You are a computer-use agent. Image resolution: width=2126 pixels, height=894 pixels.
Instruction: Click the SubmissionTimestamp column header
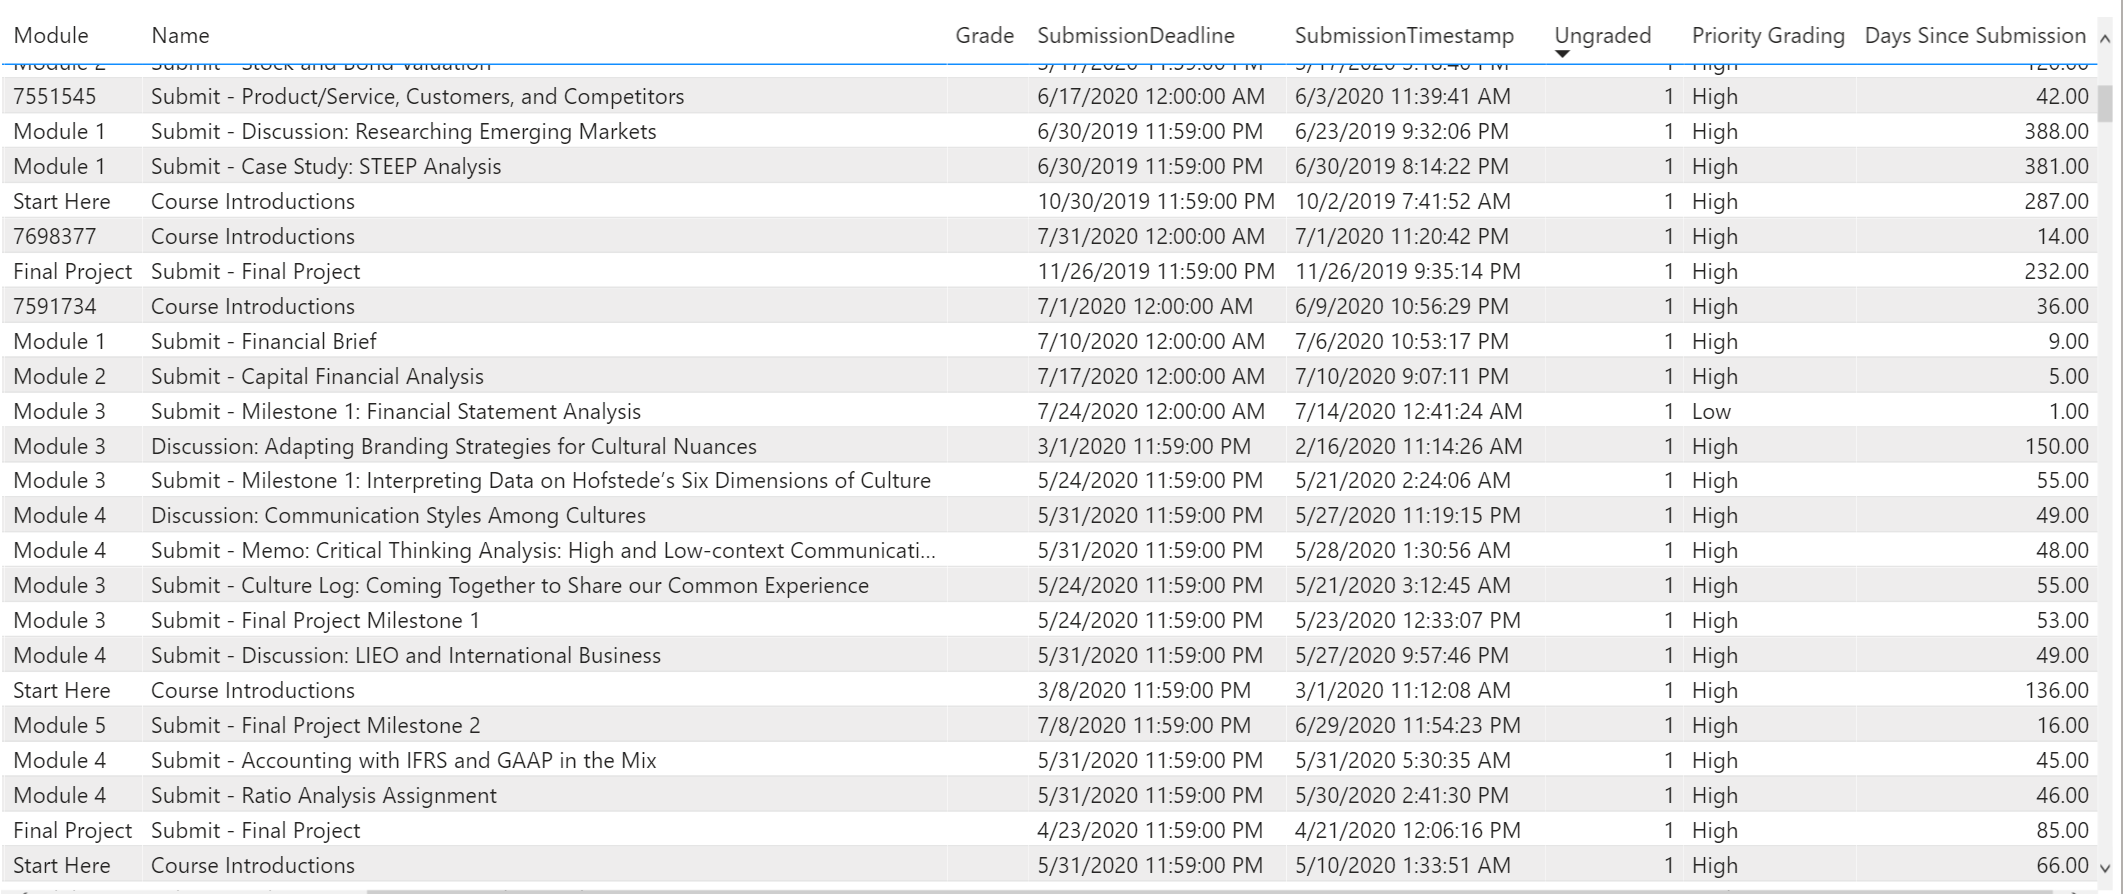point(1404,36)
